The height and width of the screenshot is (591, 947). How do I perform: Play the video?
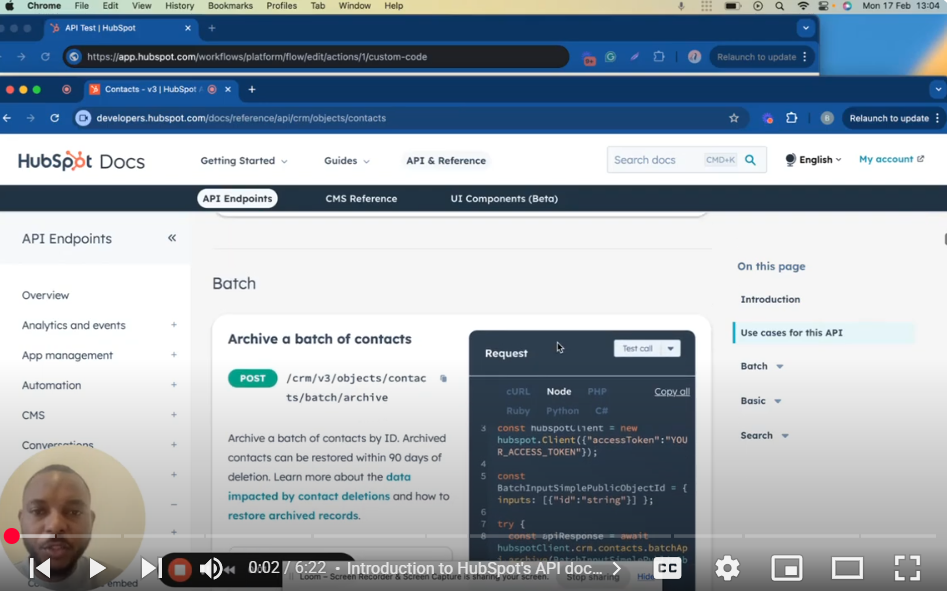[x=97, y=568]
